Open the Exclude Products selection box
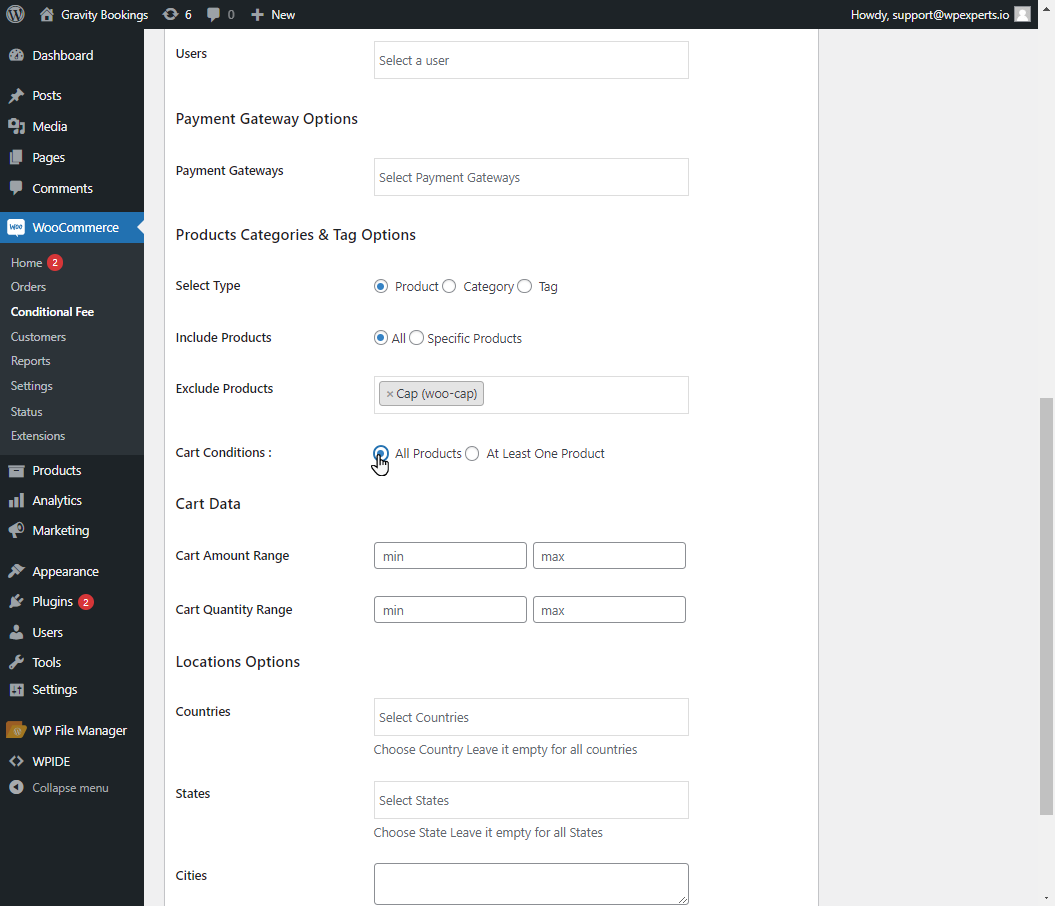 pyautogui.click(x=531, y=395)
